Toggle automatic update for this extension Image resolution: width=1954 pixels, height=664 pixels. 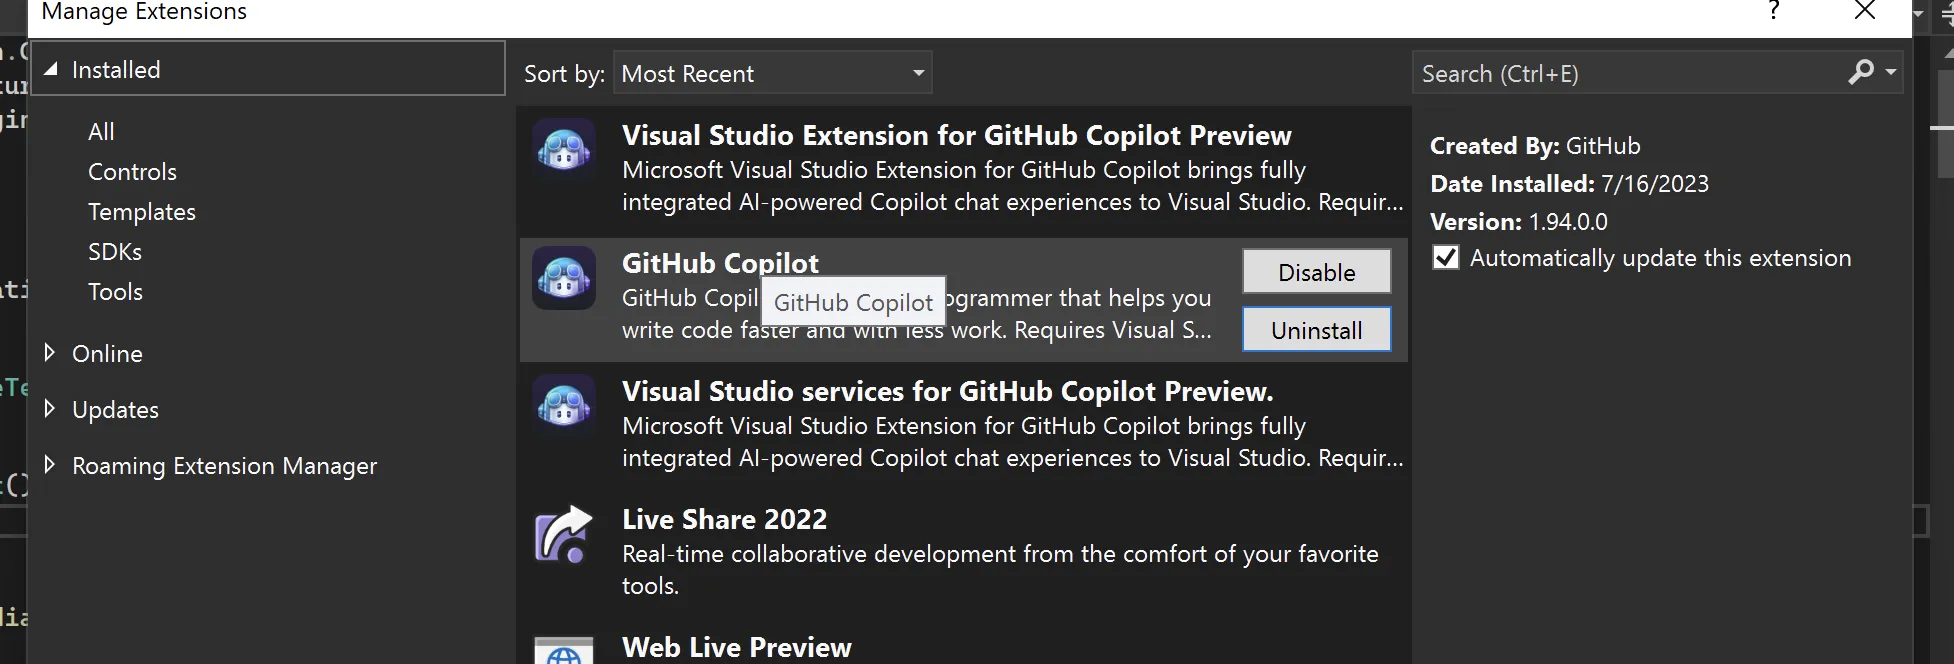tap(1446, 258)
